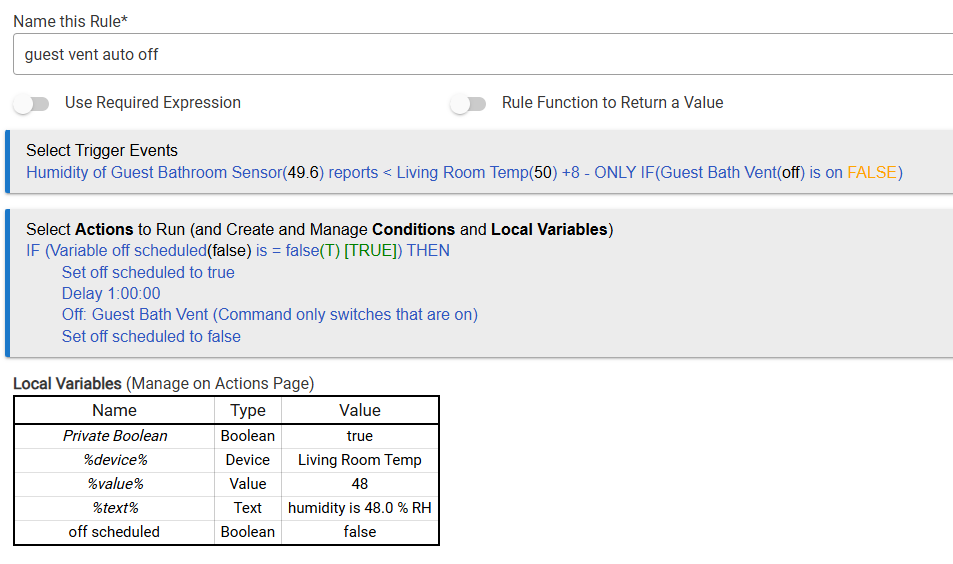Click the rule name input field

click(x=480, y=54)
